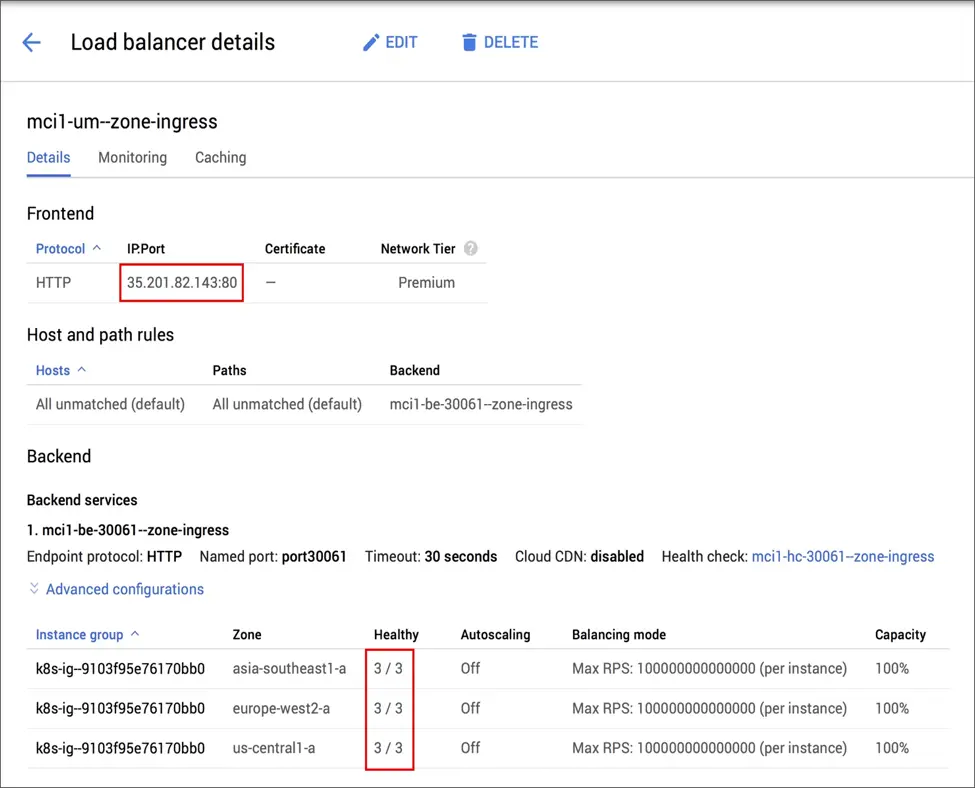975x788 pixels.
Task: Click Autoscaling Off in europe-west2-a row
Action: click(470, 708)
